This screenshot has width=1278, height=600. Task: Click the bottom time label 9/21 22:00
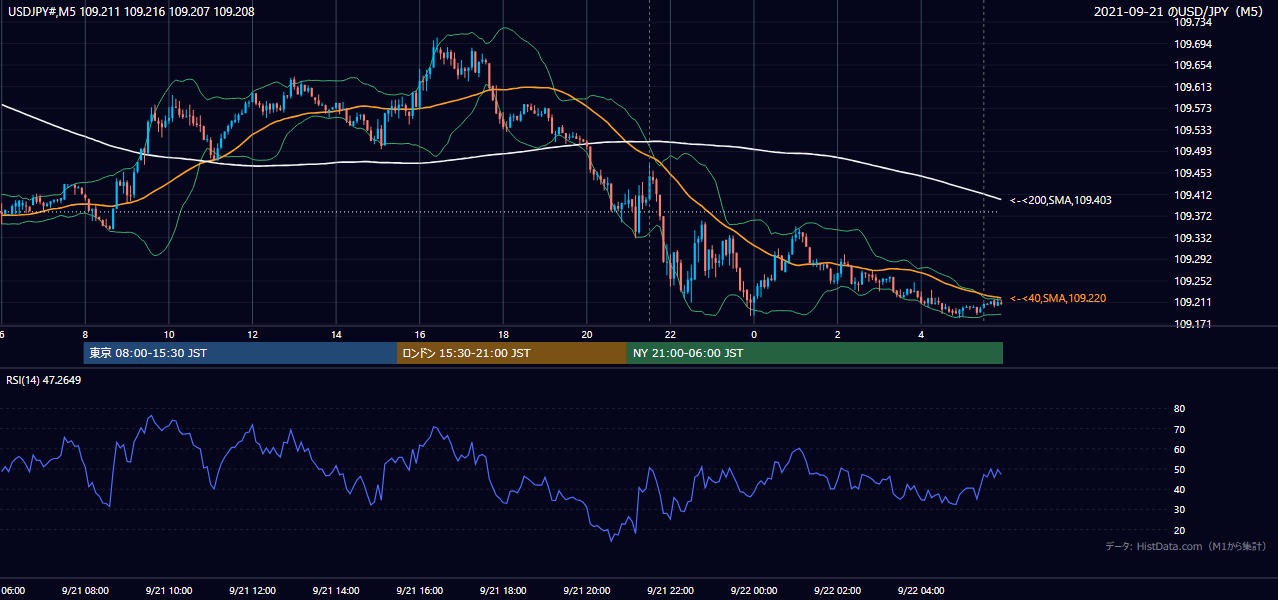(x=670, y=591)
